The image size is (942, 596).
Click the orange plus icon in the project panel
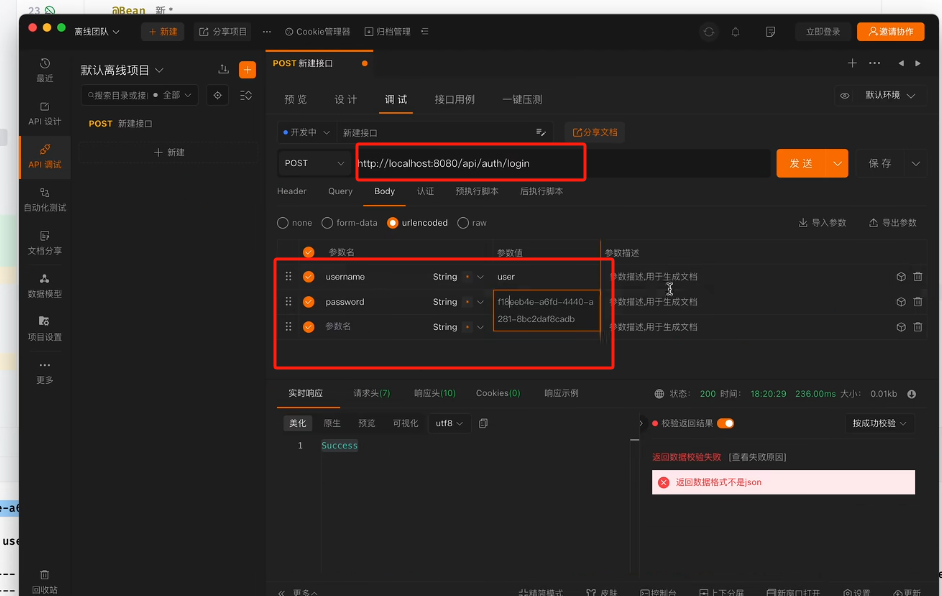coord(247,70)
